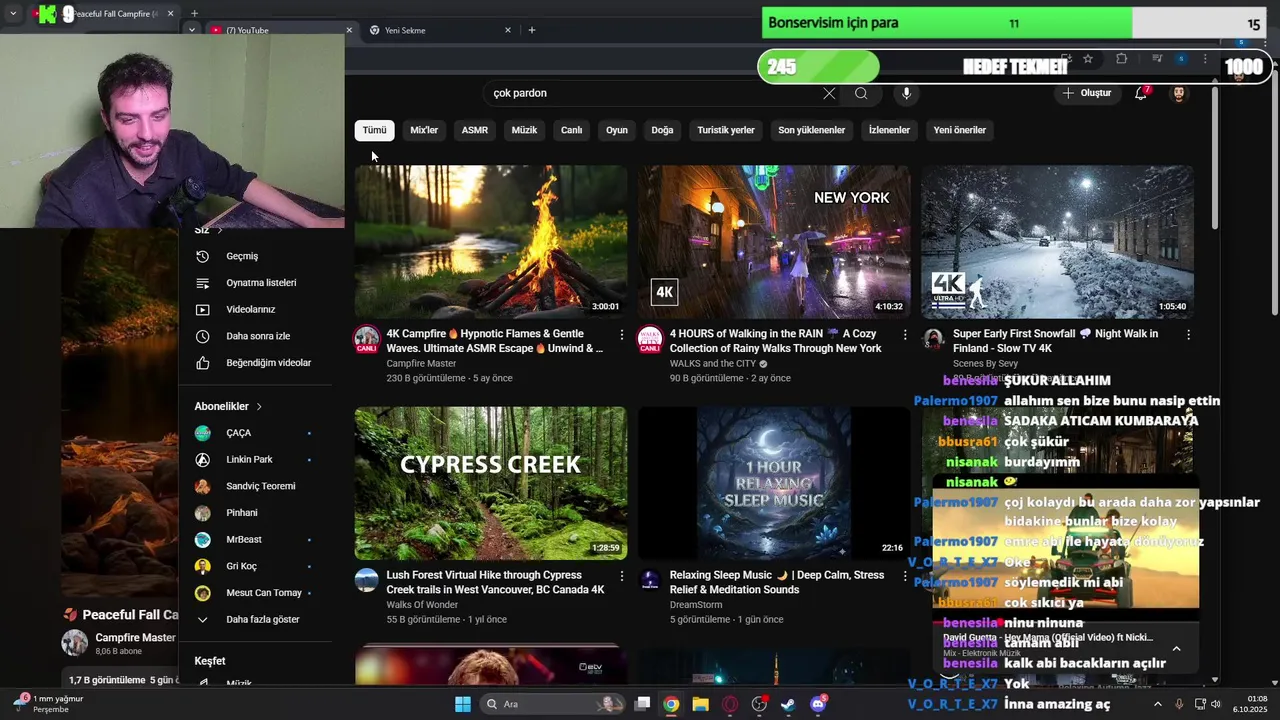Open options menu for First Snowfall video
Viewport: 1280px width, 720px height.
(1188, 335)
